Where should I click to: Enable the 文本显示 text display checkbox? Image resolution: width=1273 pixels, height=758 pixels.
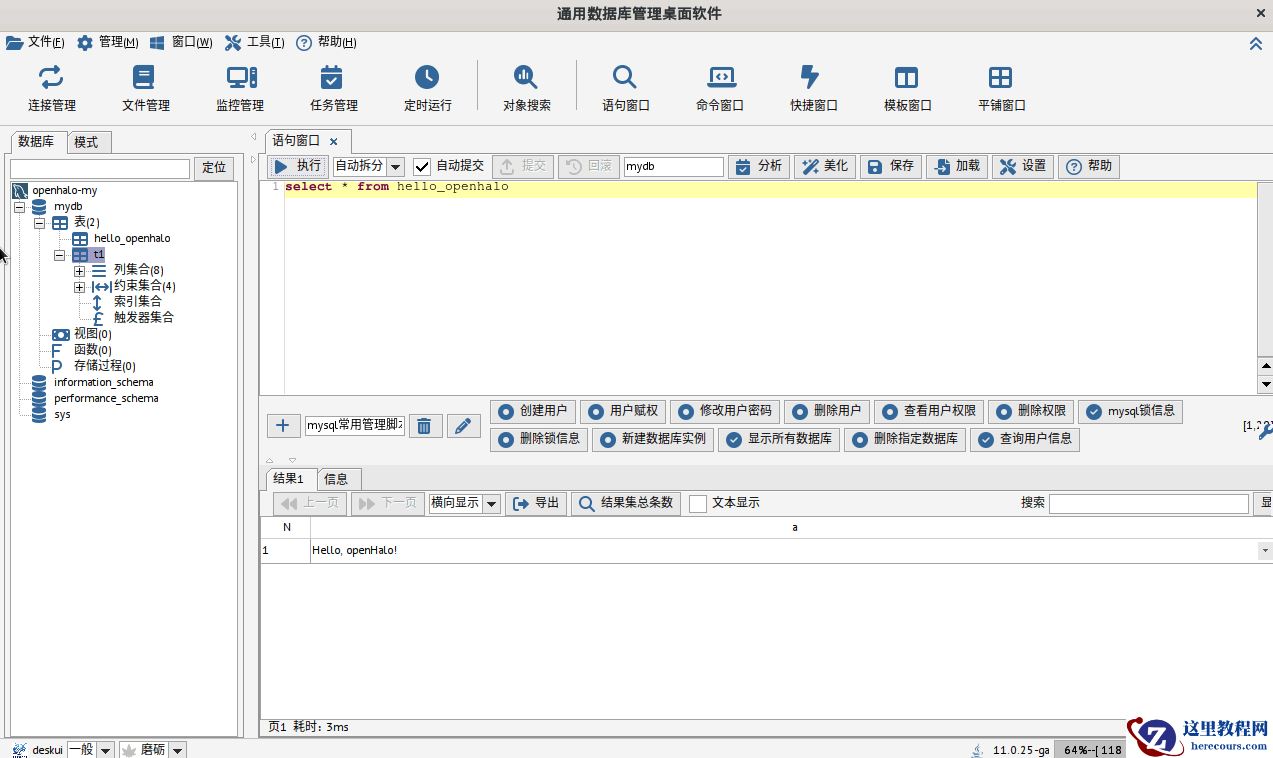[x=698, y=503]
